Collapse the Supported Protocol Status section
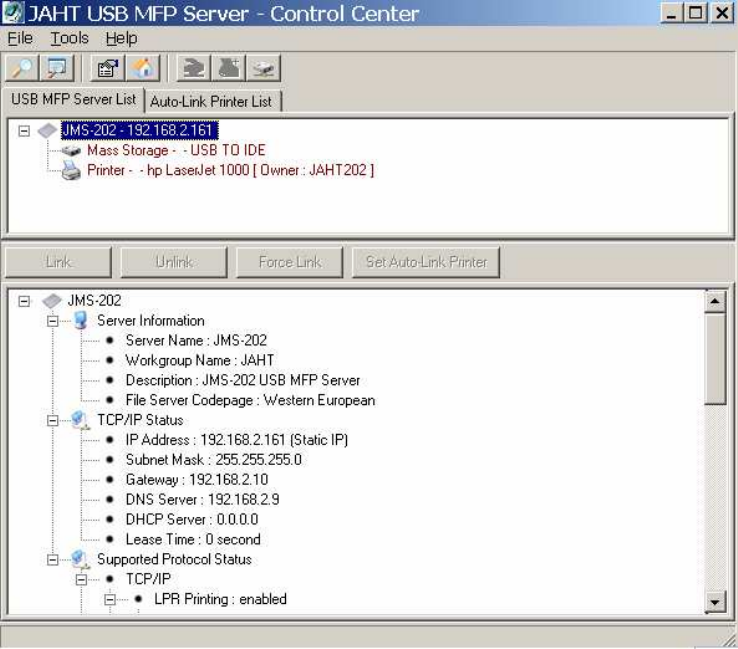 point(53,559)
